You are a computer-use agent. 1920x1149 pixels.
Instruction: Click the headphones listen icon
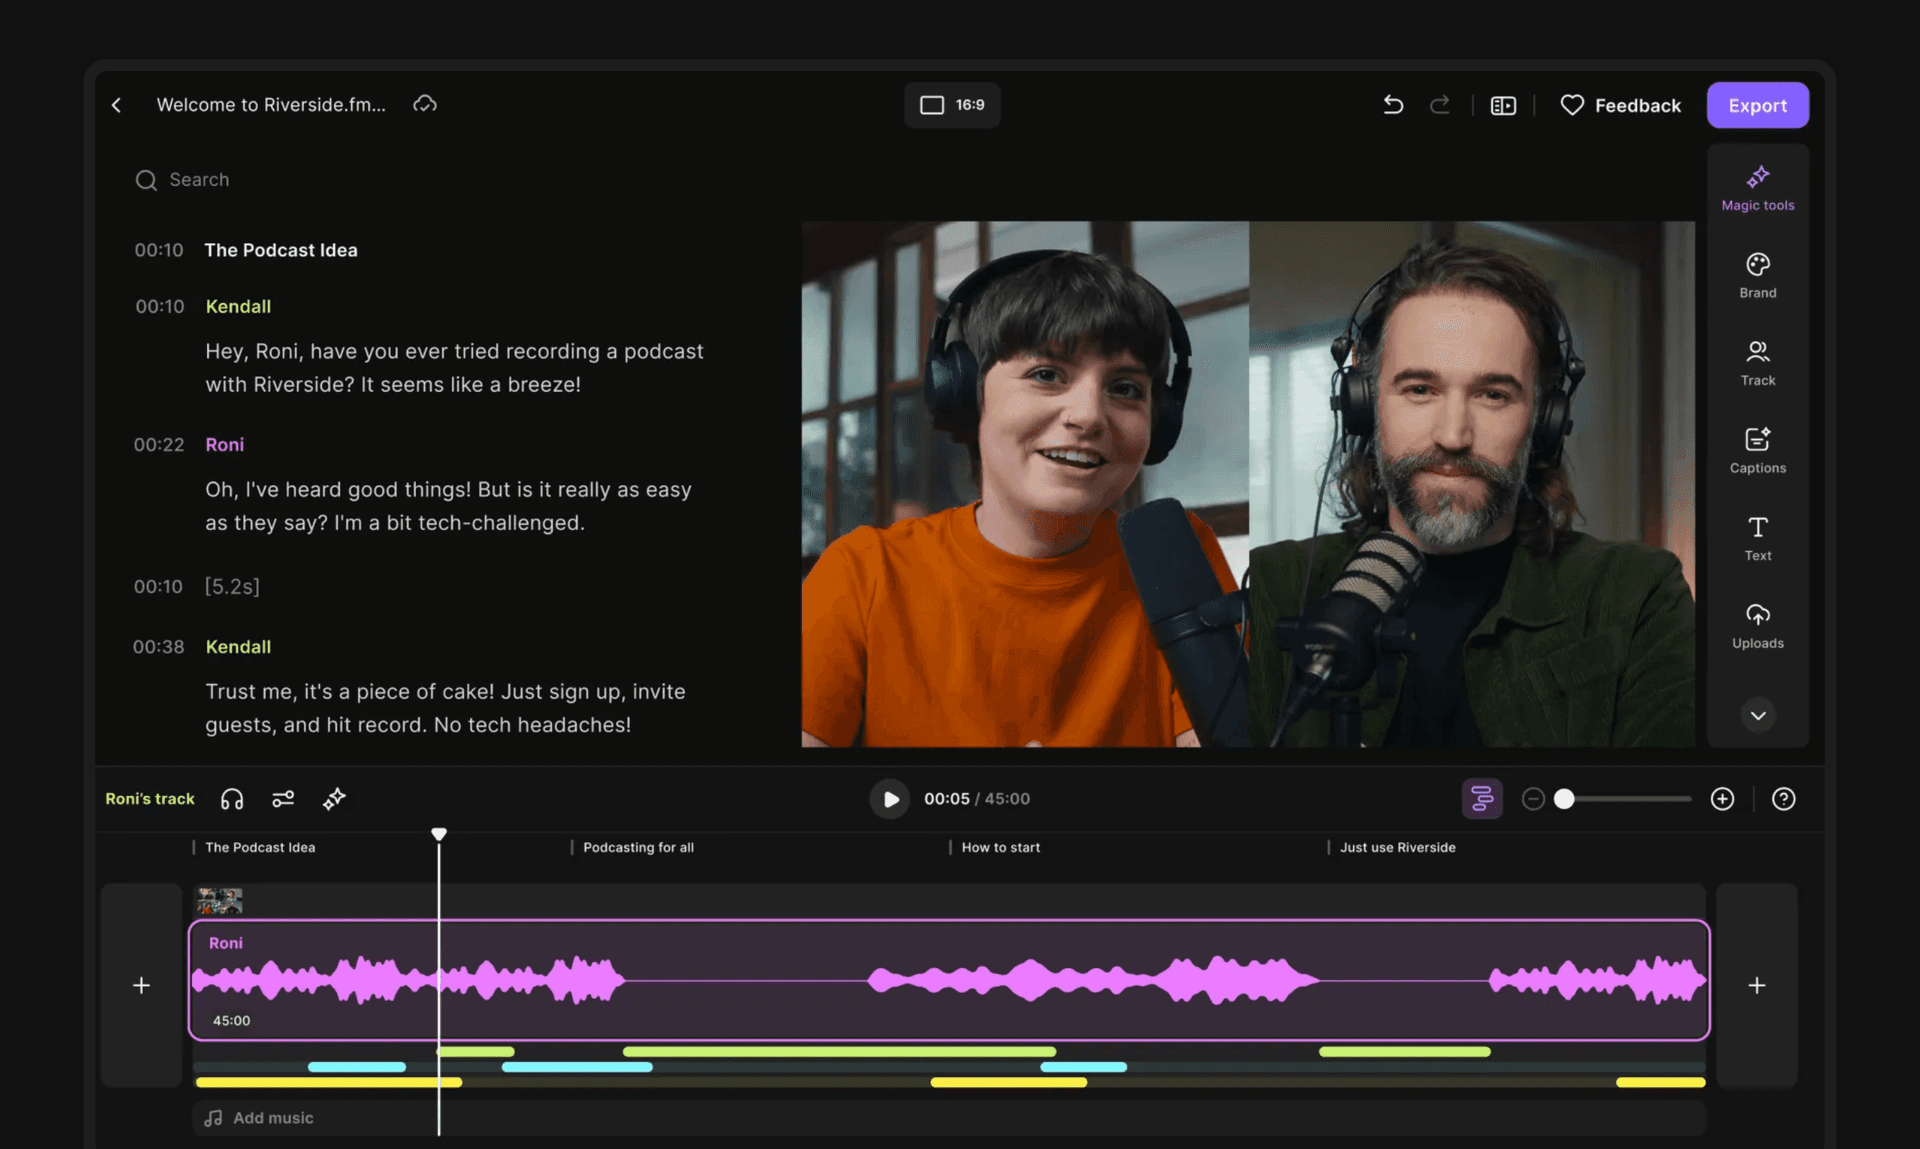pos(232,799)
